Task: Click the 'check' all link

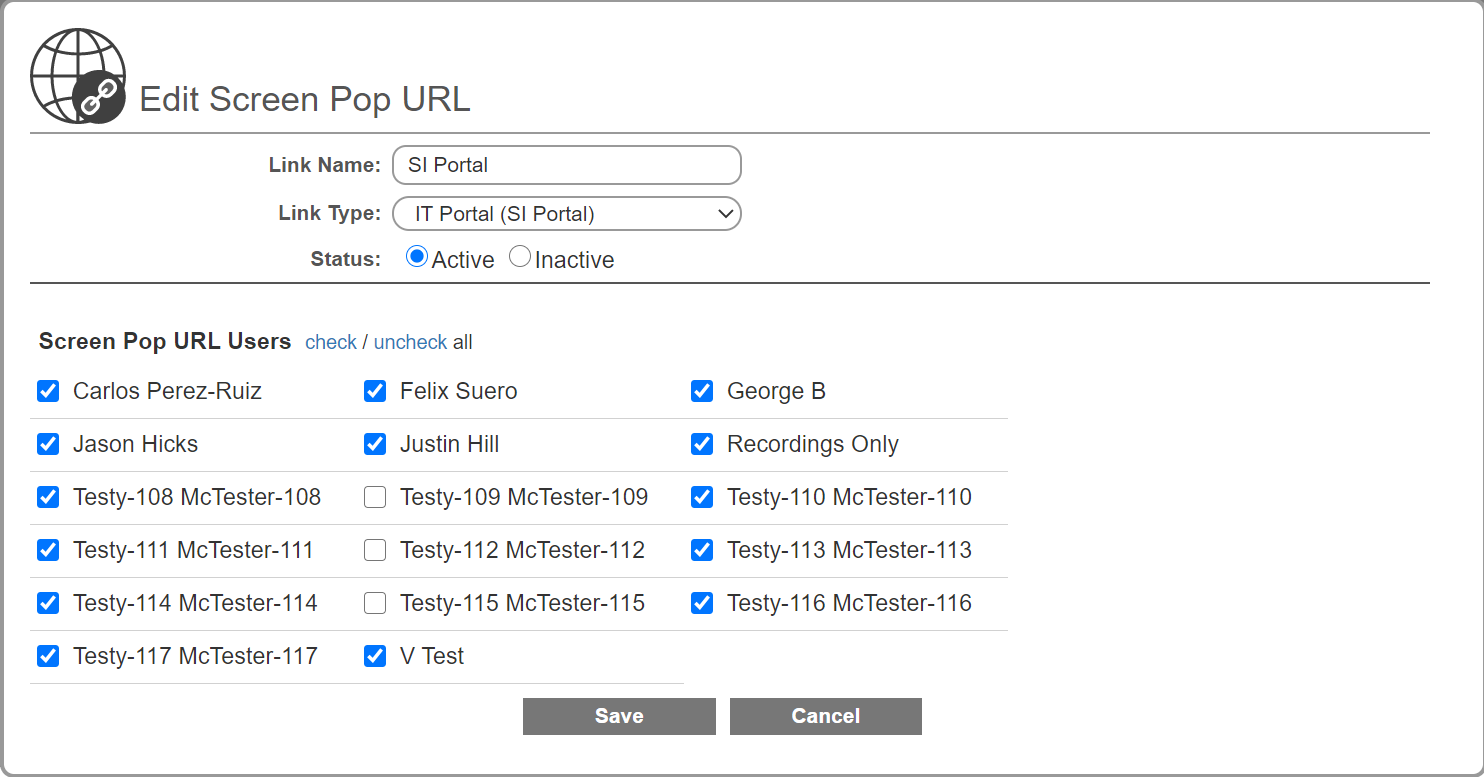Action: tap(331, 342)
